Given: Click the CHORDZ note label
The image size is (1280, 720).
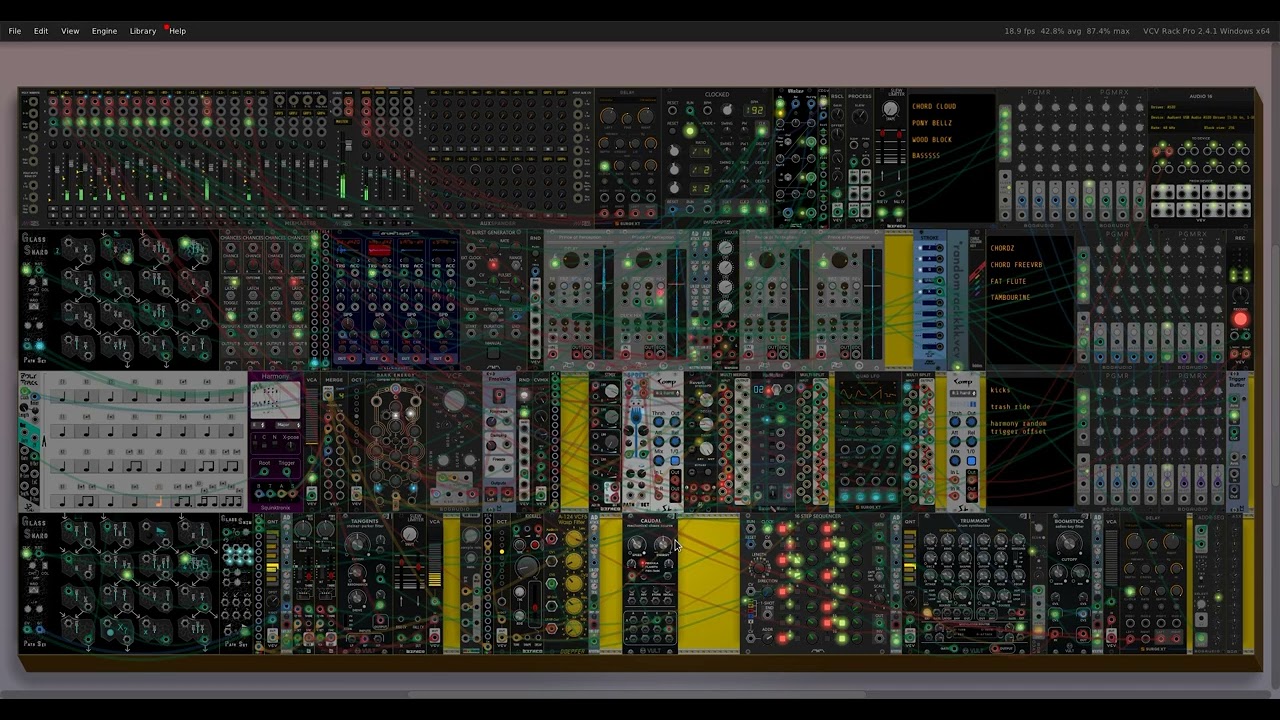Looking at the screenshot, I should [1002, 248].
